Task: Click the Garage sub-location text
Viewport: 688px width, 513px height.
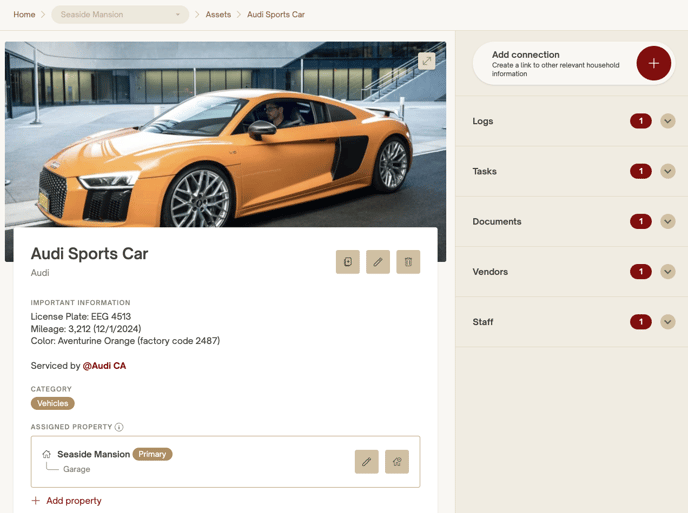Action: [x=76, y=469]
